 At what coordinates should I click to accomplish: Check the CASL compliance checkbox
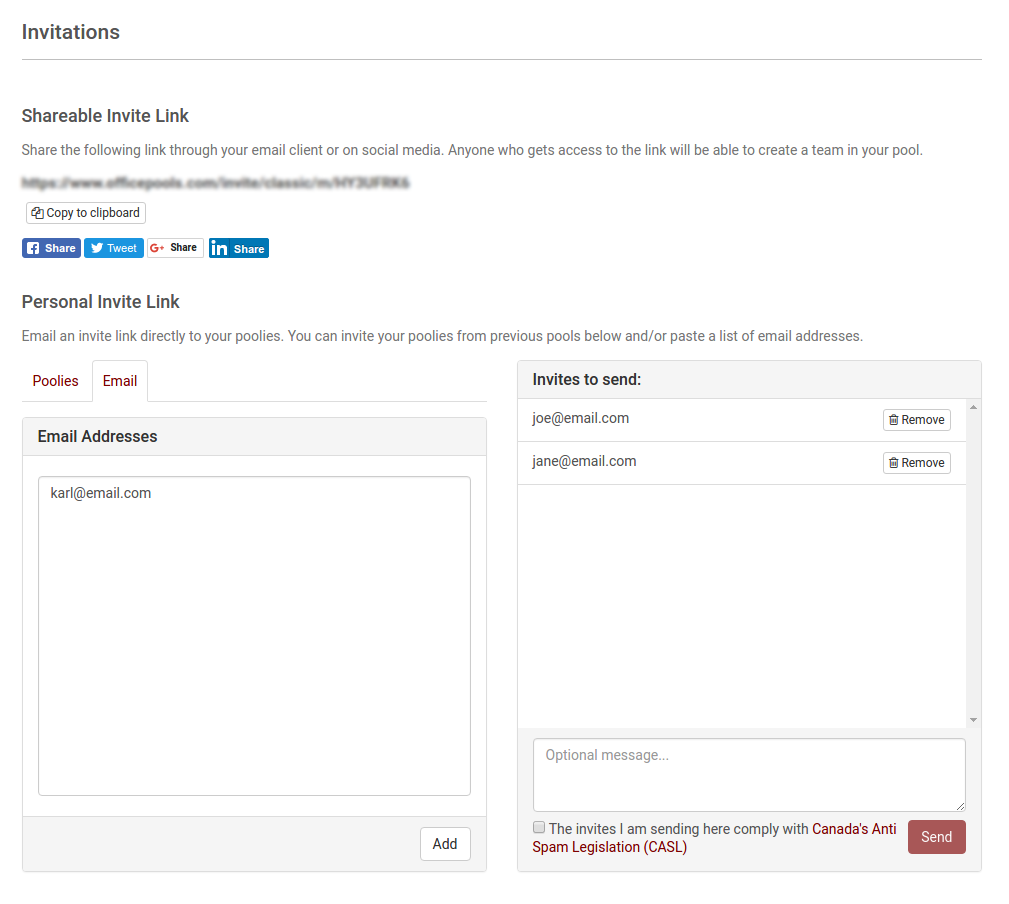539,828
